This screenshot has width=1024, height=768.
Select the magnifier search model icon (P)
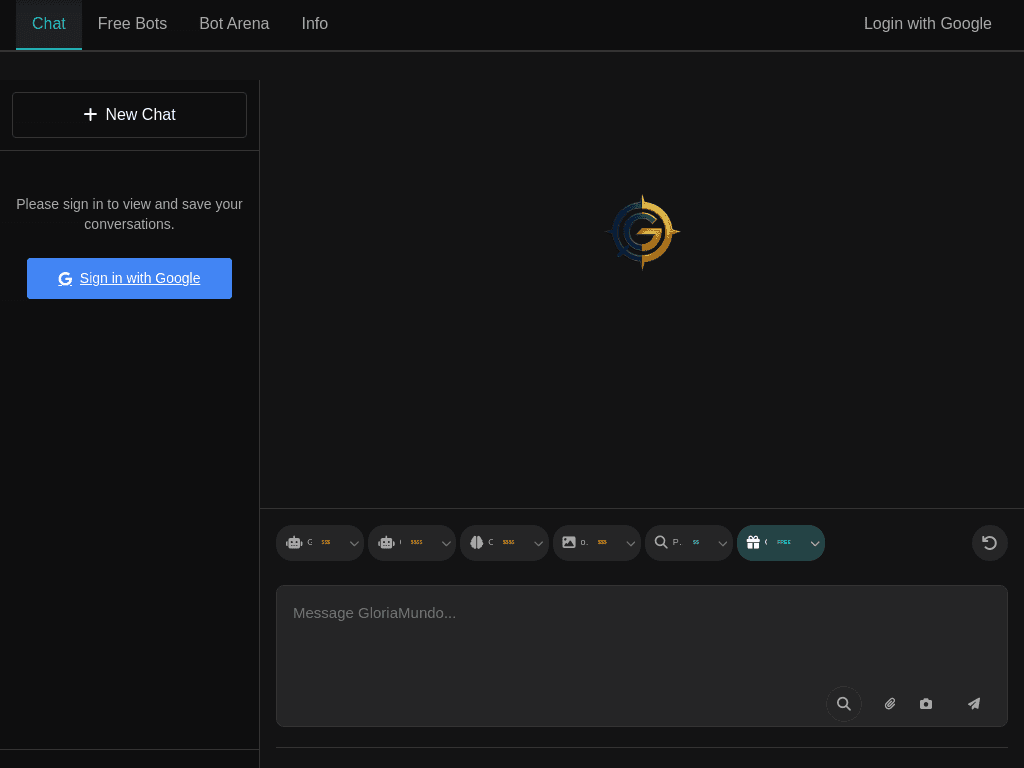point(661,542)
